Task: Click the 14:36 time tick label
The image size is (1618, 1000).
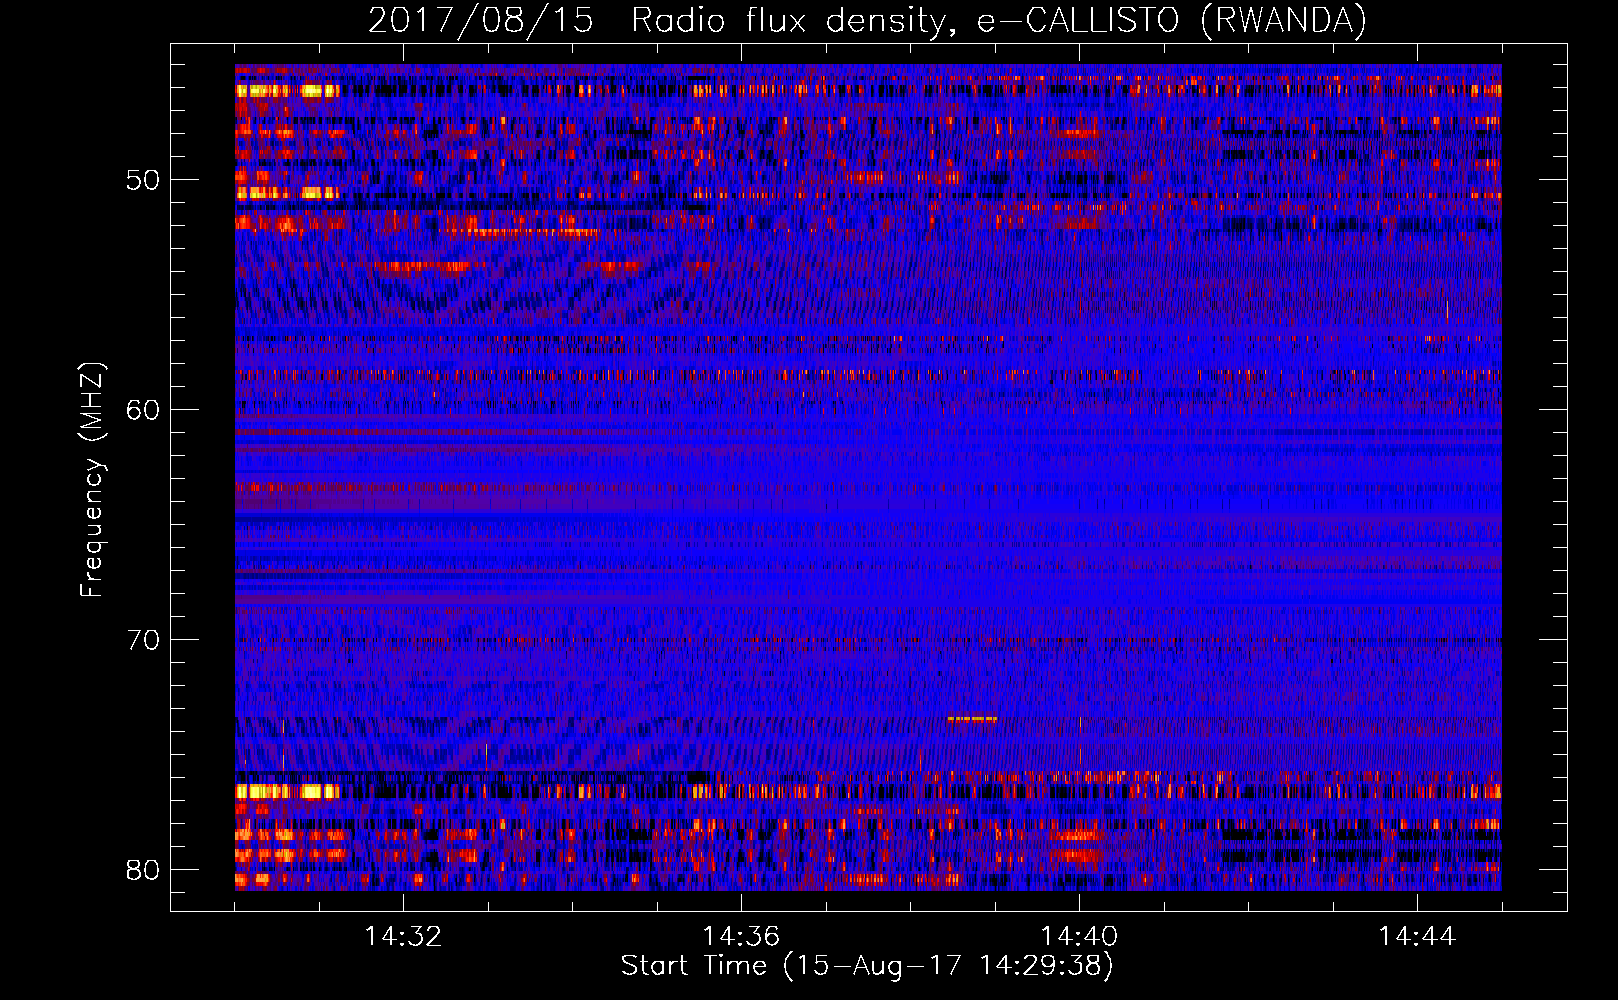Action: [741, 936]
